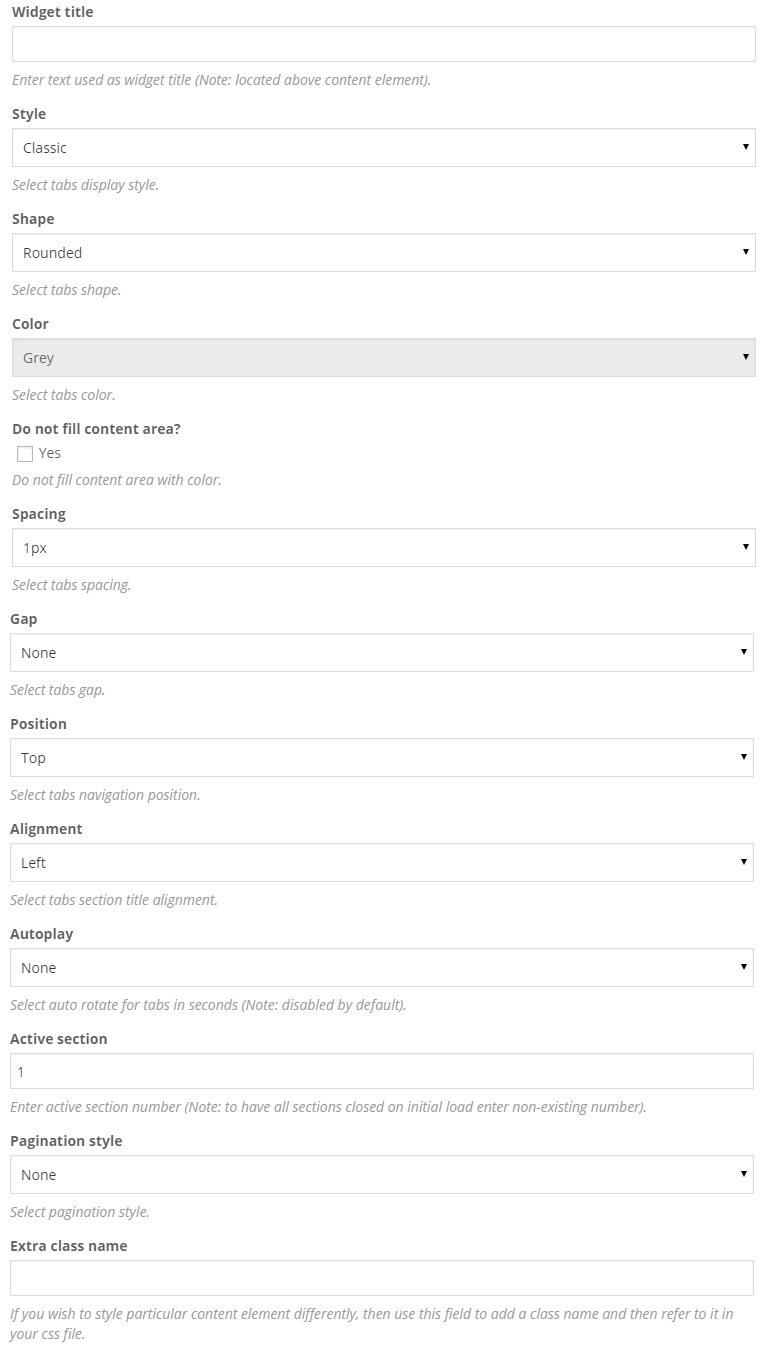763x1353 pixels.
Task: Open the Shape dropdown showing Rounded
Action: (x=383, y=253)
